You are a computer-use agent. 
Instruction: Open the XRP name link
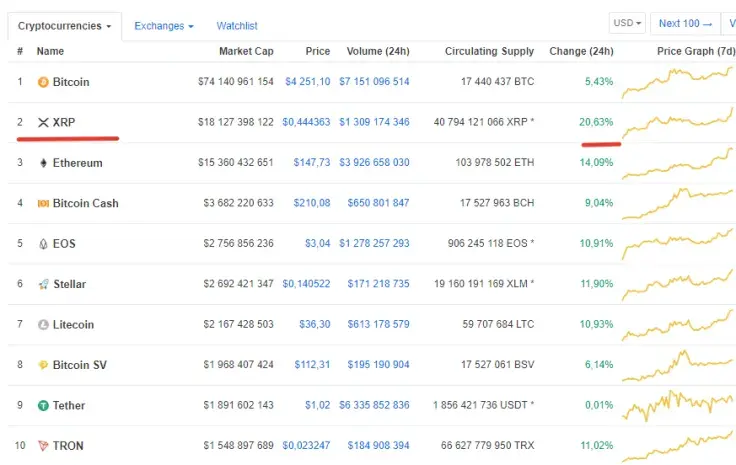point(64,122)
